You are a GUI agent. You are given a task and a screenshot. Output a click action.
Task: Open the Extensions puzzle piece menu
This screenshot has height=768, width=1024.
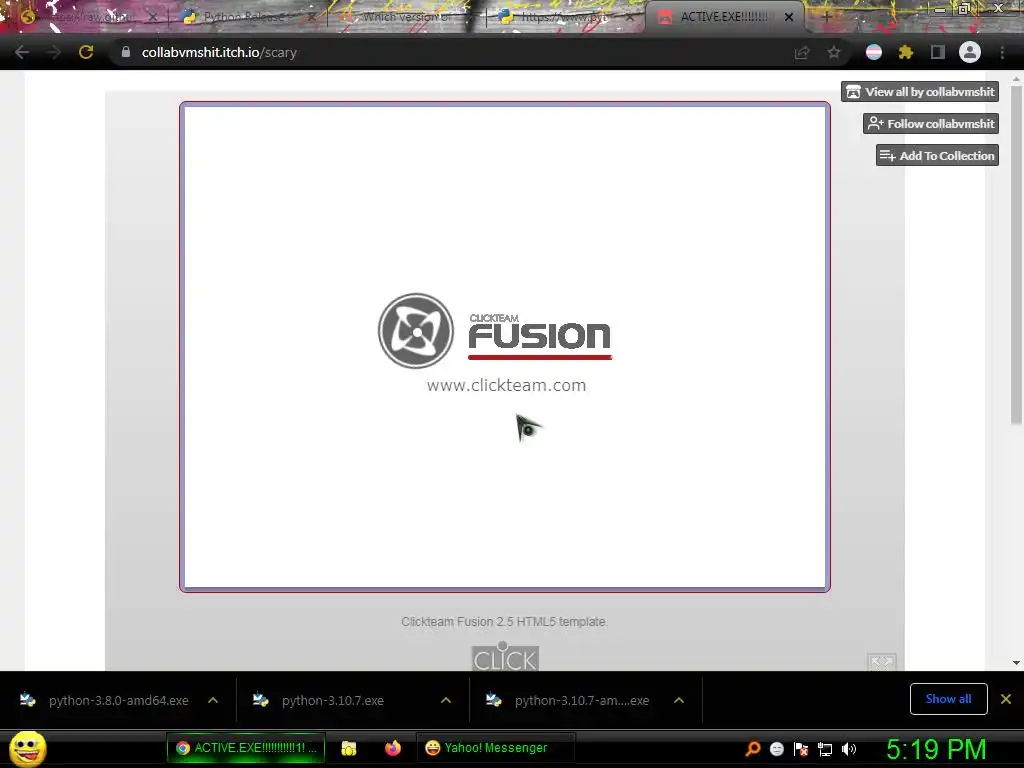click(x=906, y=52)
